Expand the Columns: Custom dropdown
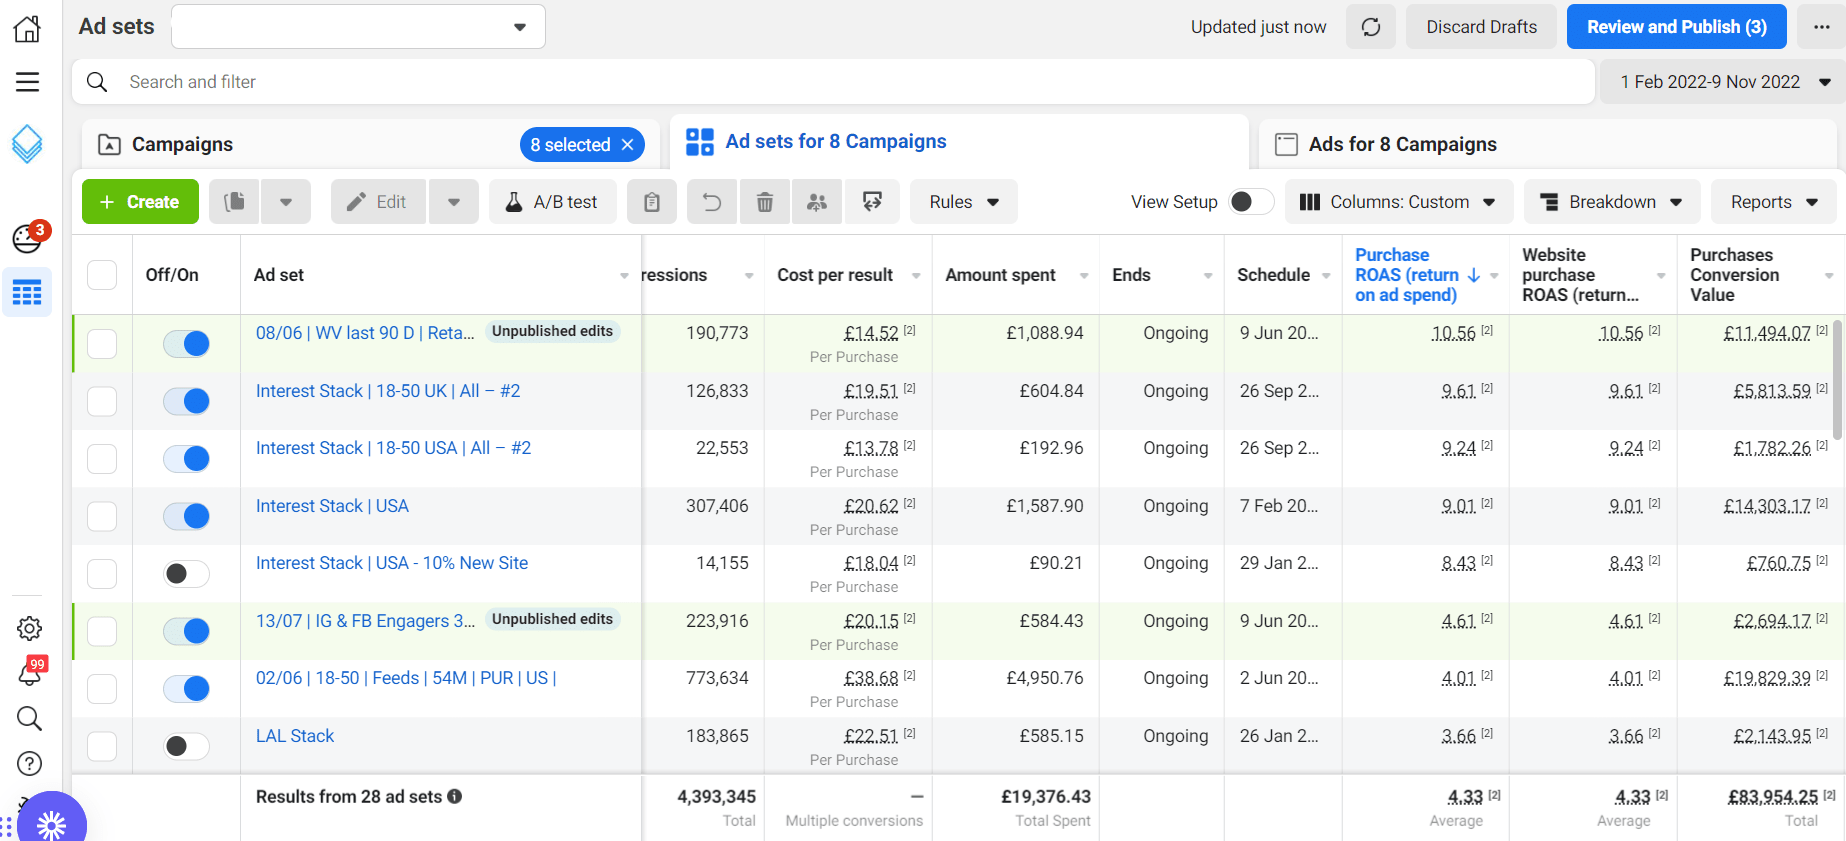Viewport: 1846px width, 841px height. point(1397,202)
